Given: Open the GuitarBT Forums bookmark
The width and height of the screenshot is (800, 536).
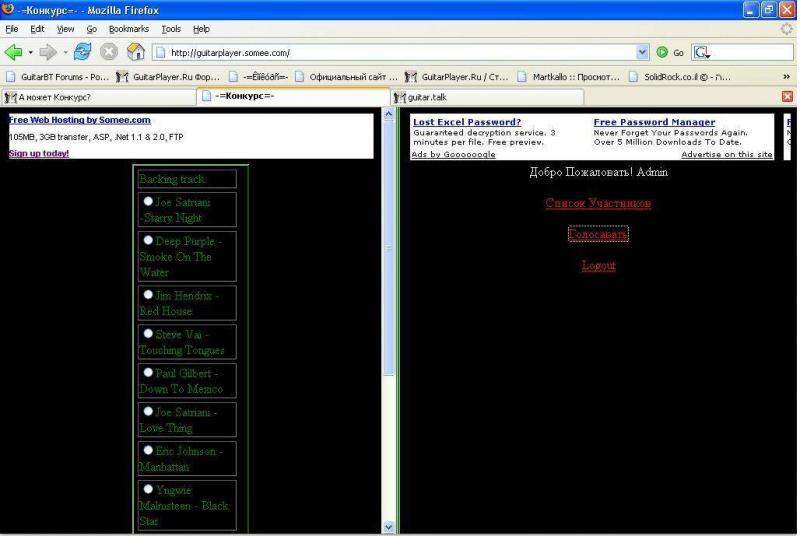Looking at the screenshot, I should click(x=58, y=76).
